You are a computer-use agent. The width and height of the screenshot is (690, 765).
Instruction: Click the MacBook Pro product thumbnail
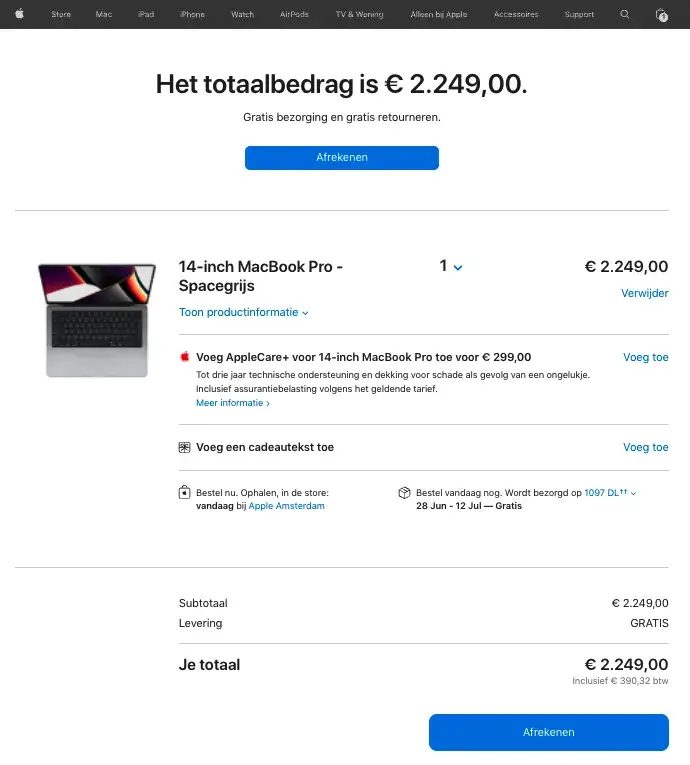(x=96, y=320)
